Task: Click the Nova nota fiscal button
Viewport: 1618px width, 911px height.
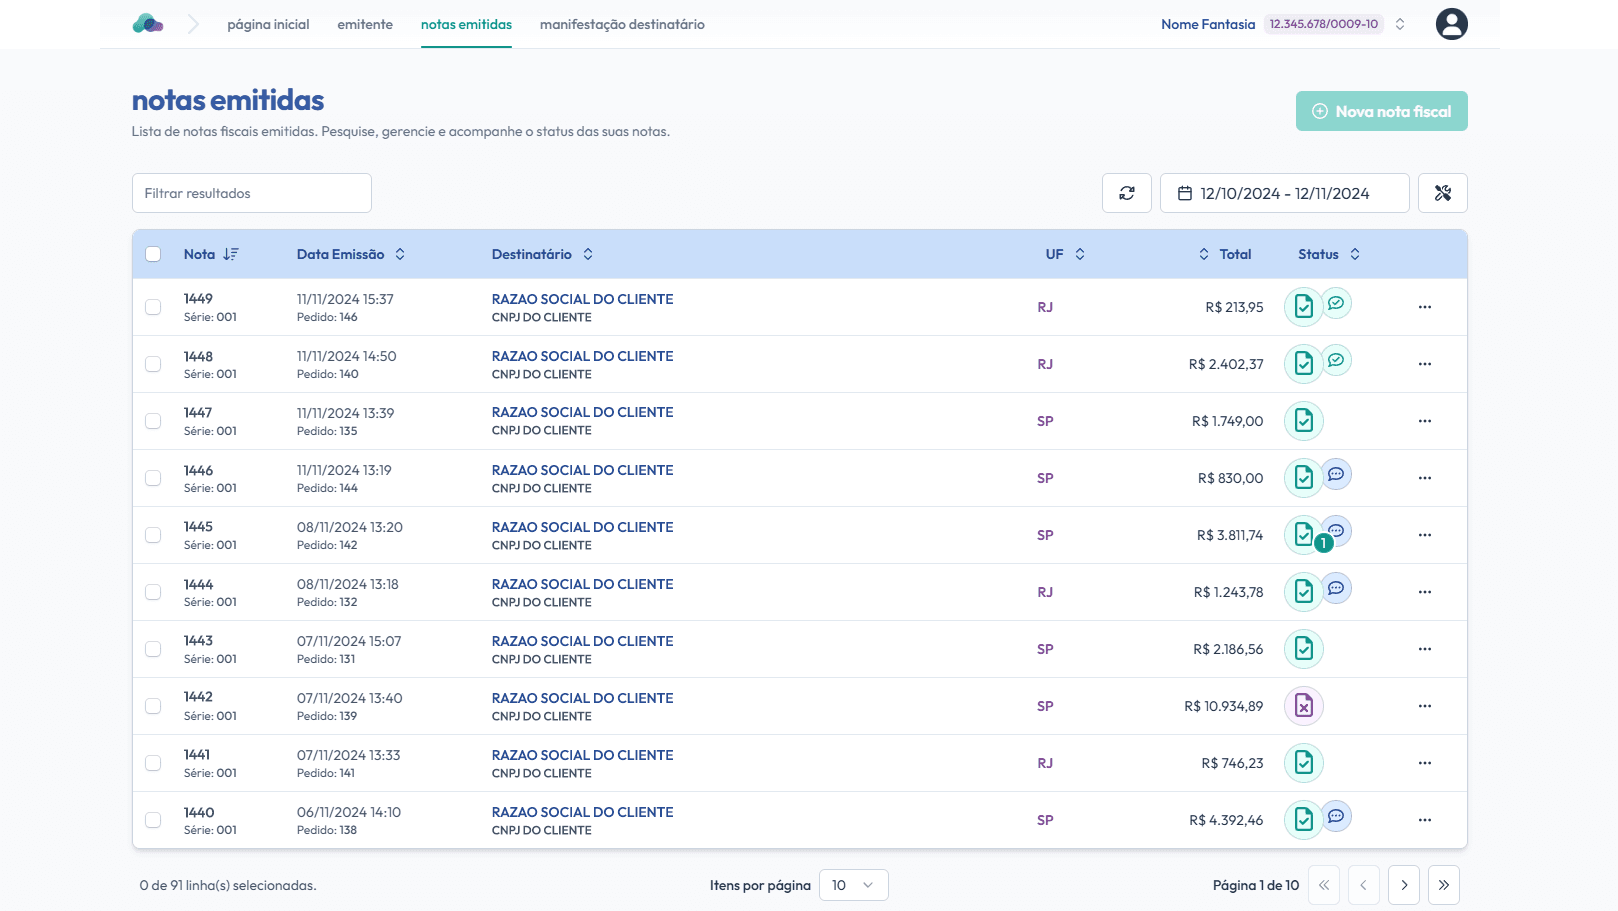Action: [x=1381, y=111]
